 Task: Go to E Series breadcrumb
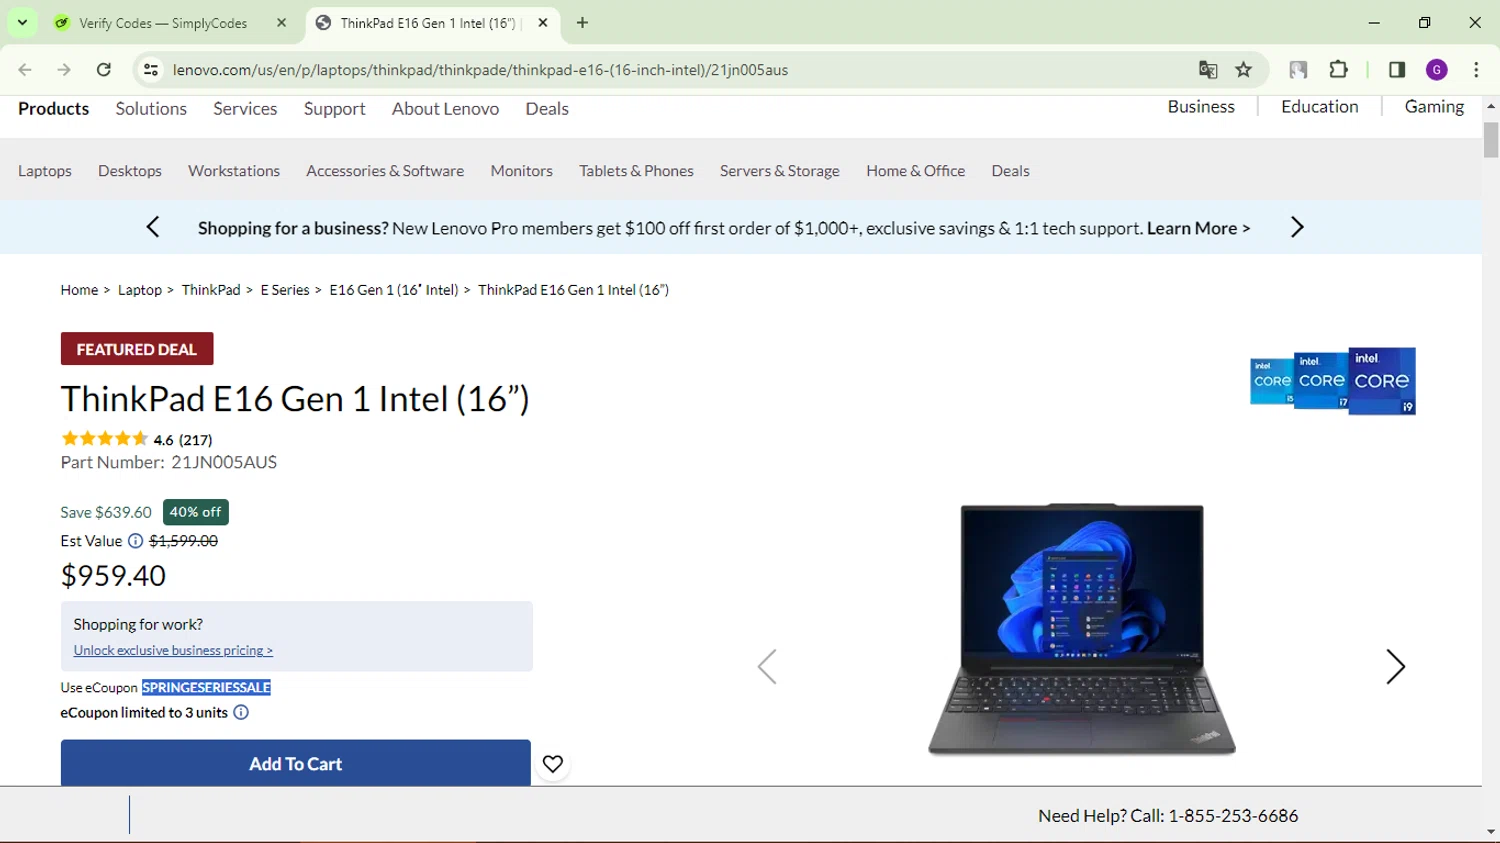(285, 290)
